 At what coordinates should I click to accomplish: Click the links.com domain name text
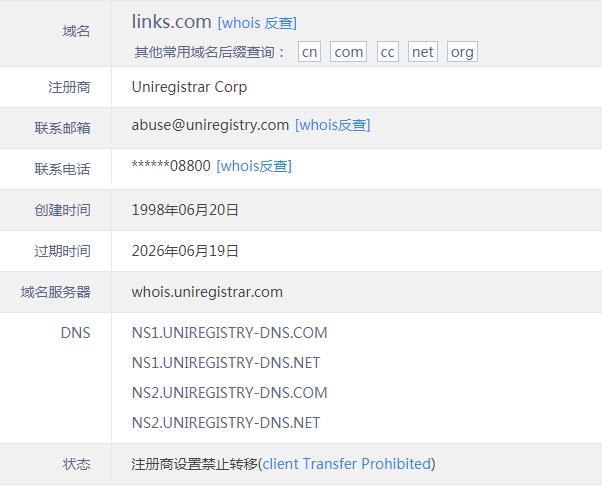171,22
